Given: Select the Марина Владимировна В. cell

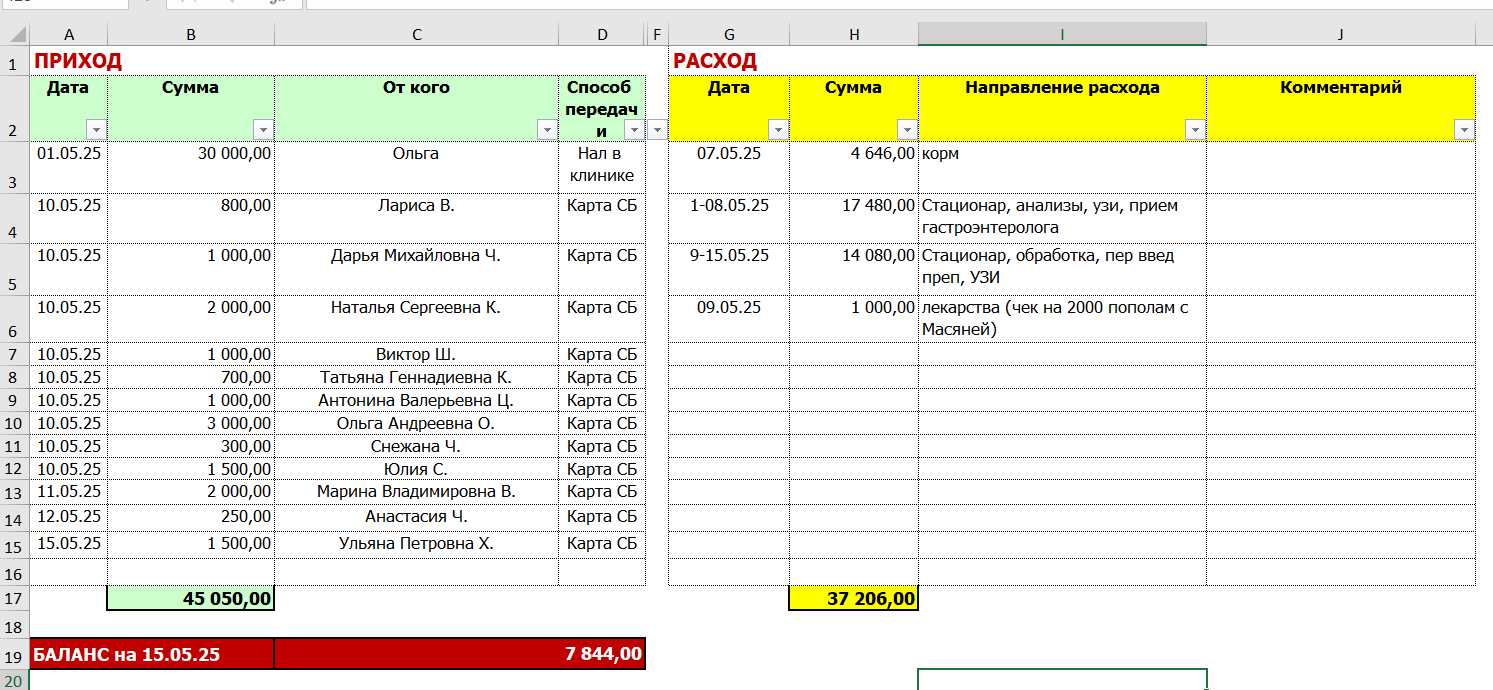Looking at the screenshot, I should click(x=416, y=492).
